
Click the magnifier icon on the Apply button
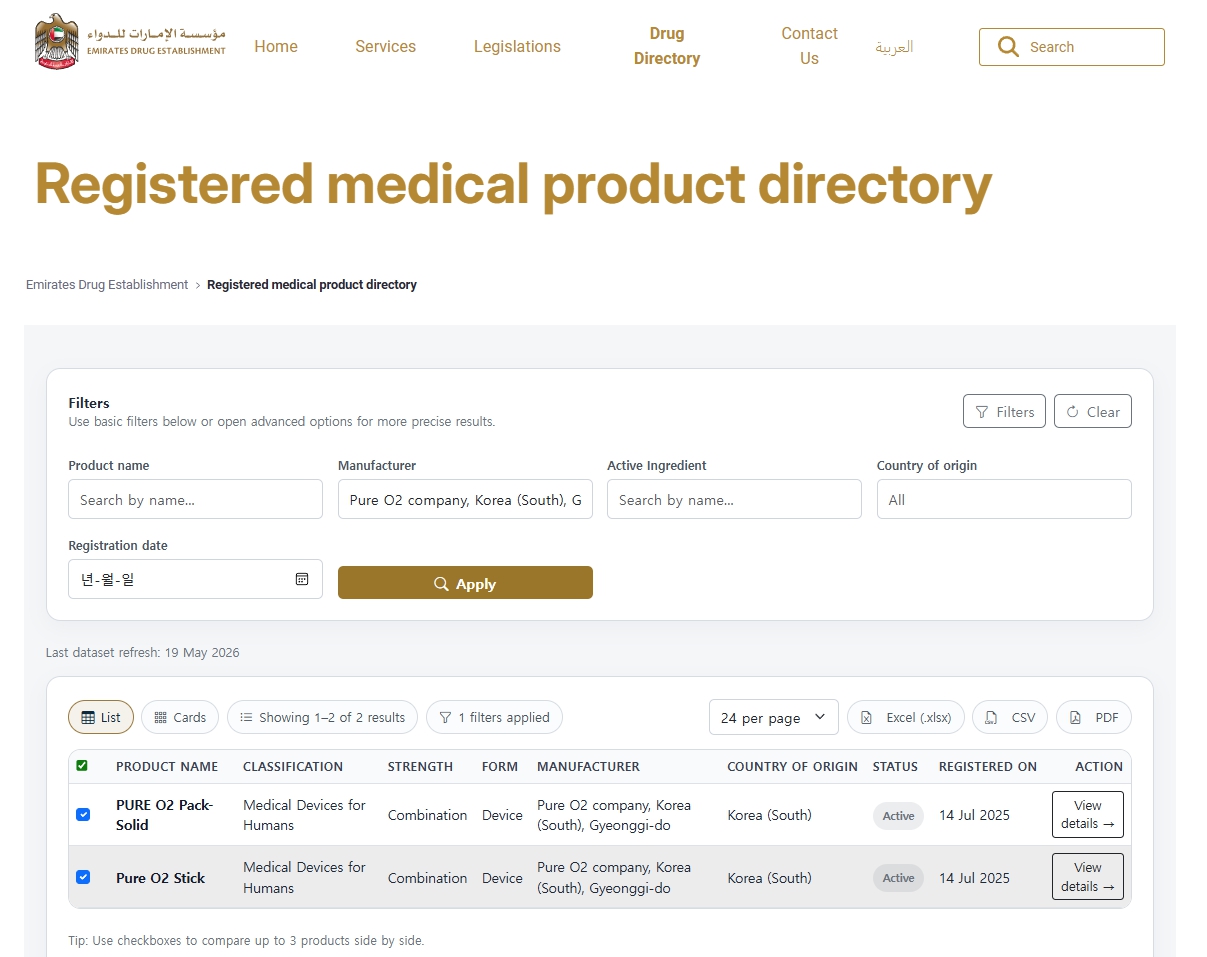pyautogui.click(x=441, y=584)
